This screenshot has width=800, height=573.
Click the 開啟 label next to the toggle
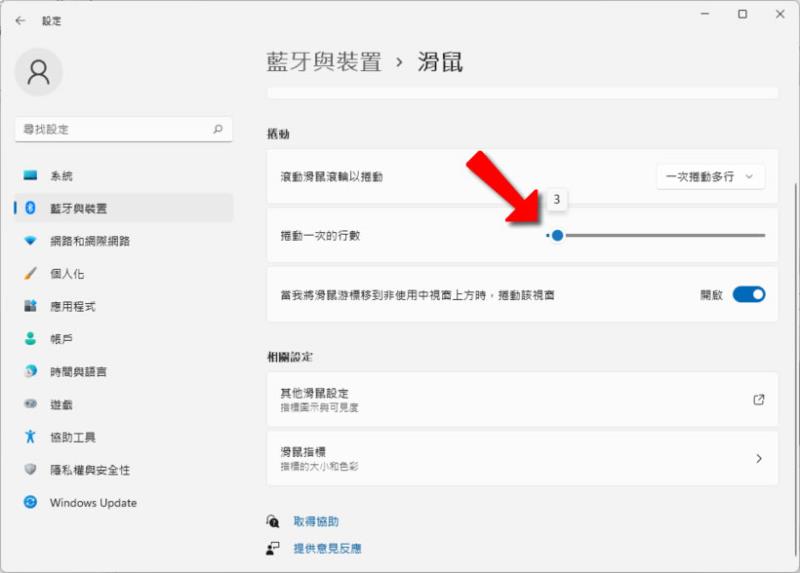[711, 295]
